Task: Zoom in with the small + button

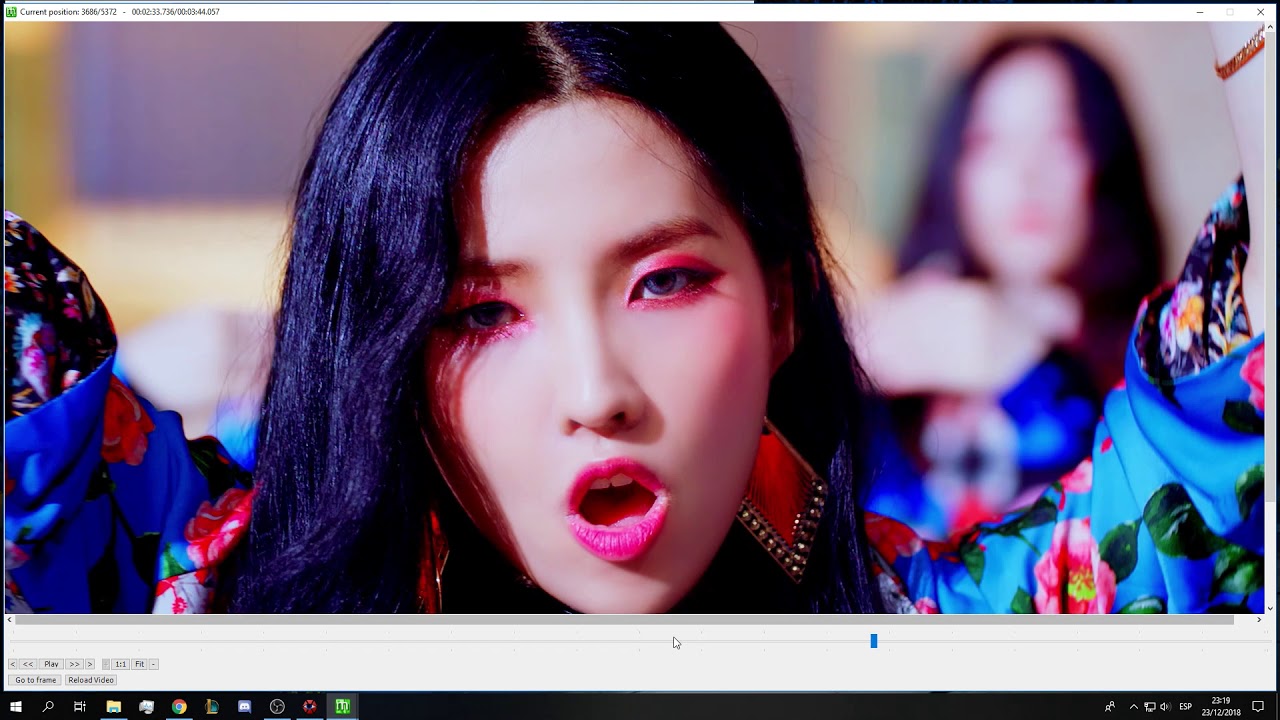Action: [x=106, y=664]
